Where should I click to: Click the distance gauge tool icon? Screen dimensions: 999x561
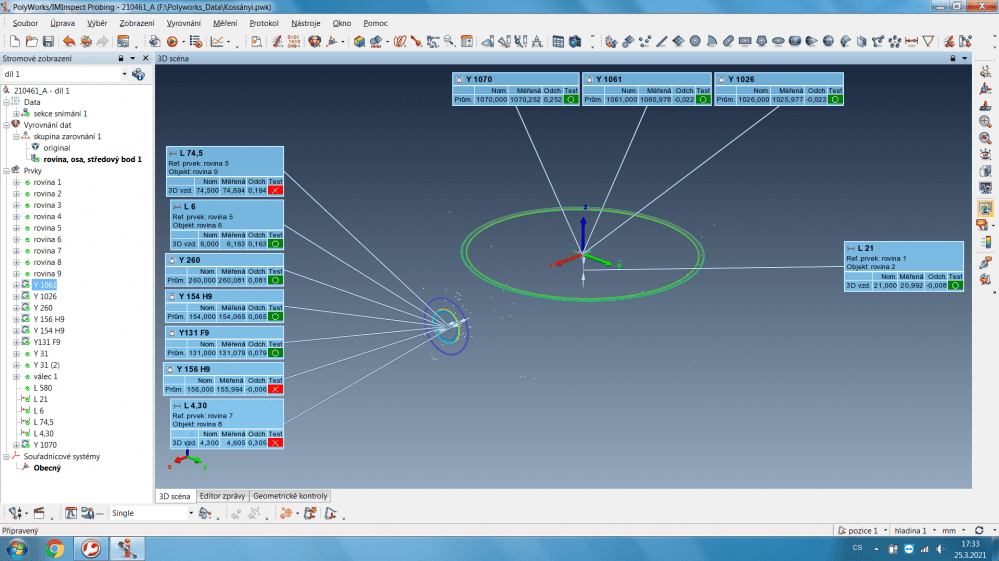pyautogui.click(x=910, y=42)
